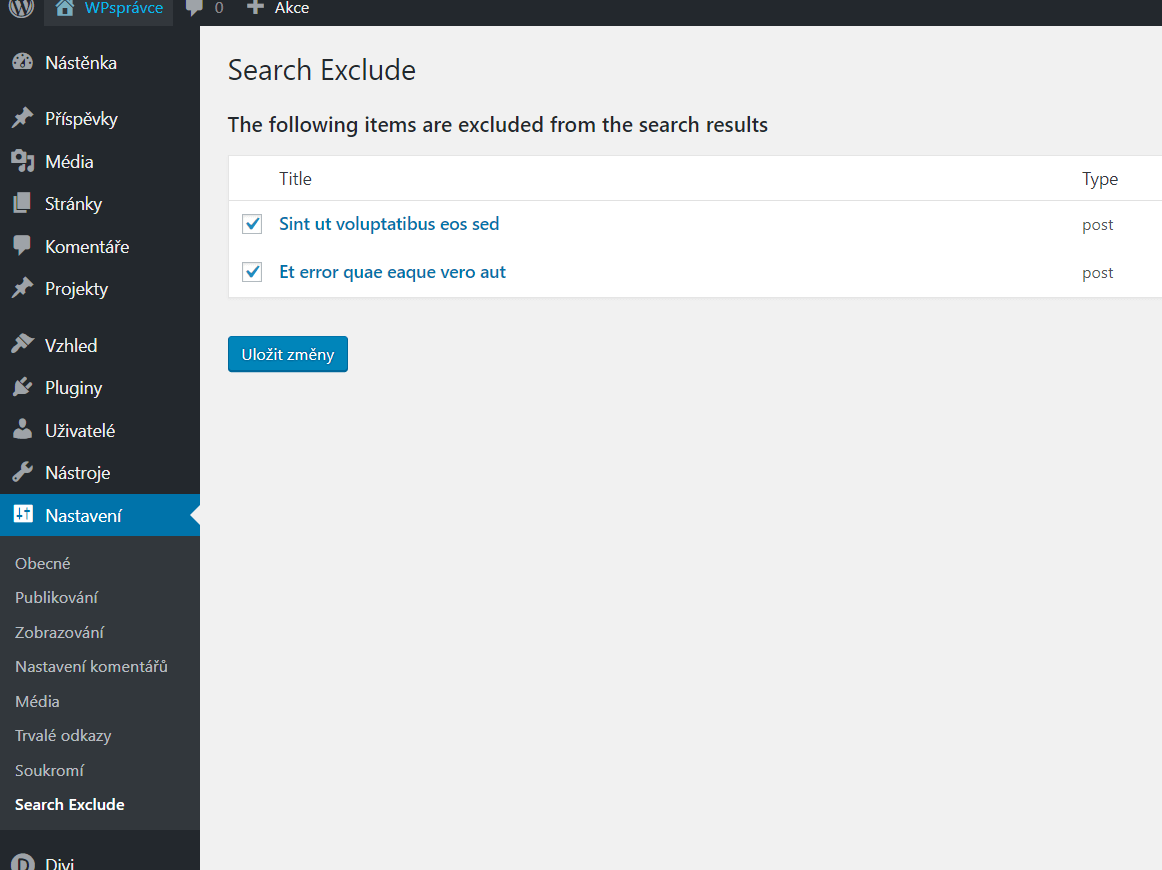Click the comment count 0 in admin bar
Image resolution: width=1162 pixels, height=870 pixels.
tap(219, 8)
